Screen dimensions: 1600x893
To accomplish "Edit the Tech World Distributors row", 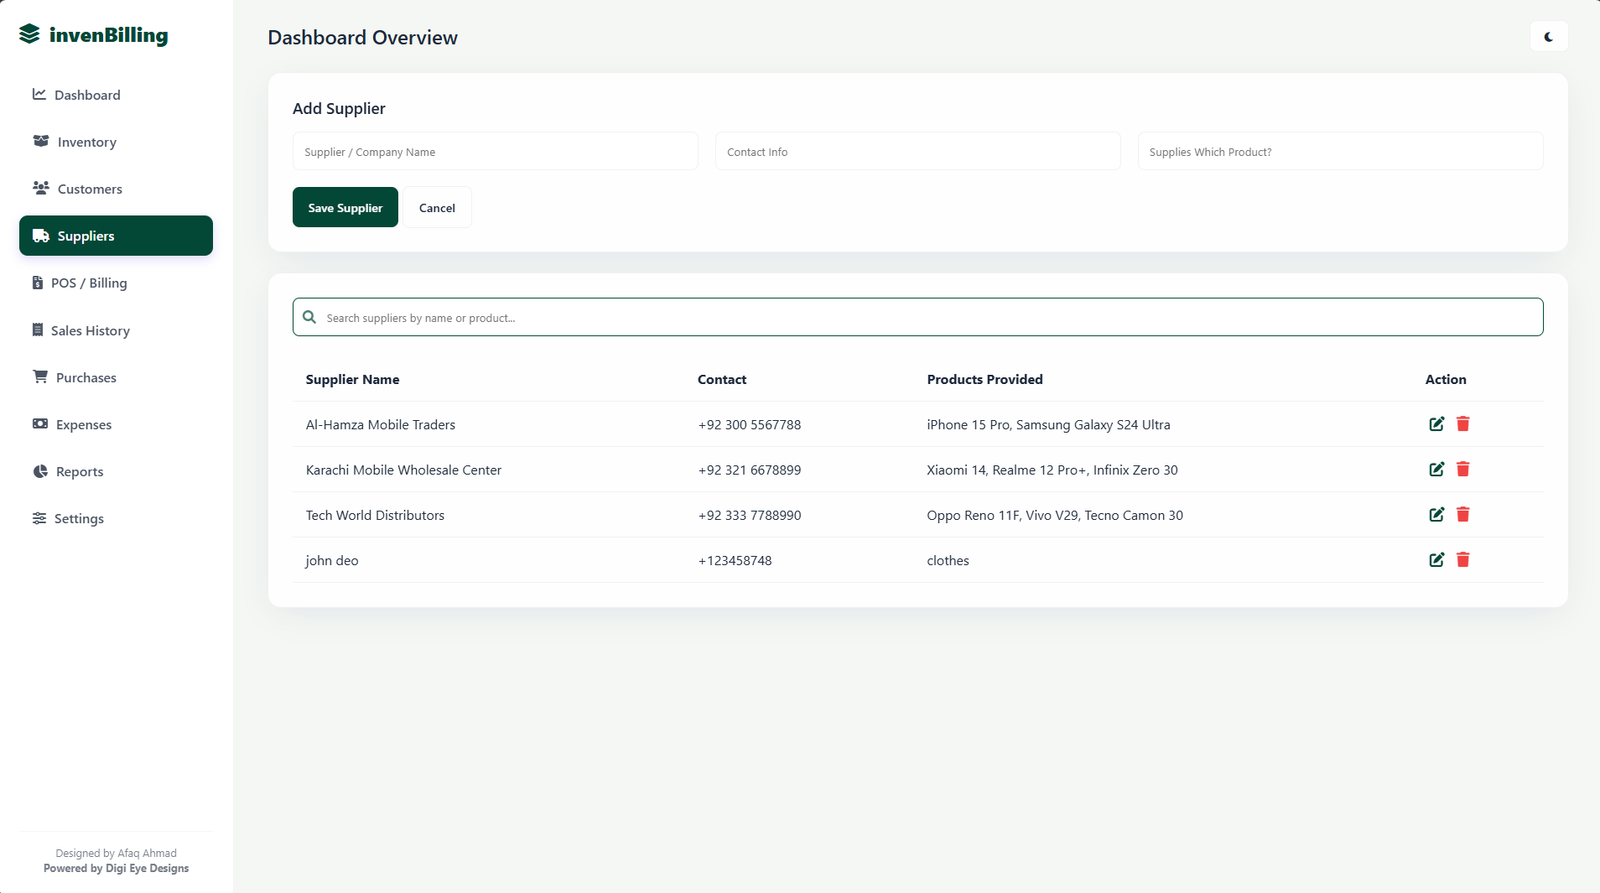I will 1436,515.
